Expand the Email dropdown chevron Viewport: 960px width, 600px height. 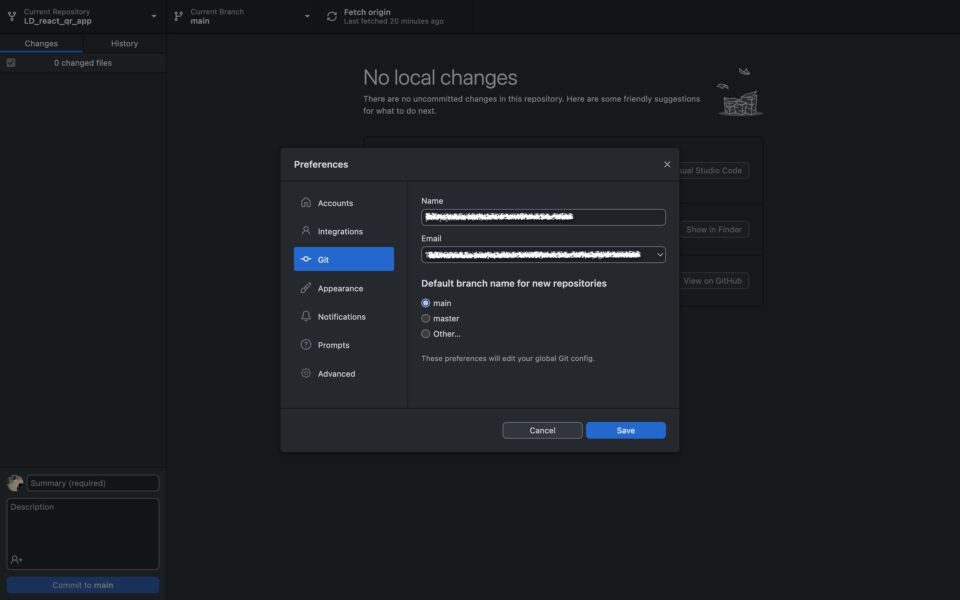659,254
